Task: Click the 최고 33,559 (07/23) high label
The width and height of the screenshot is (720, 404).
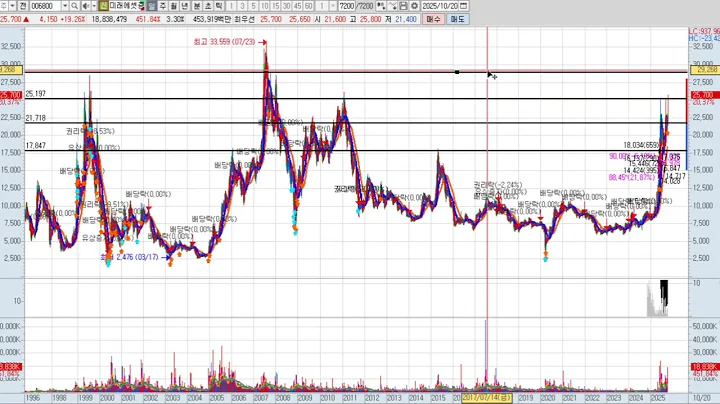Action: pyautogui.click(x=224, y=42)
